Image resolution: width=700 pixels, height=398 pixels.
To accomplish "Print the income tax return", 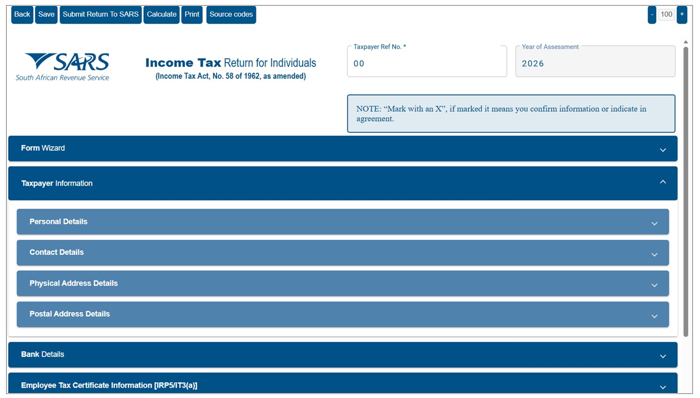I will (x=192, y=15).
